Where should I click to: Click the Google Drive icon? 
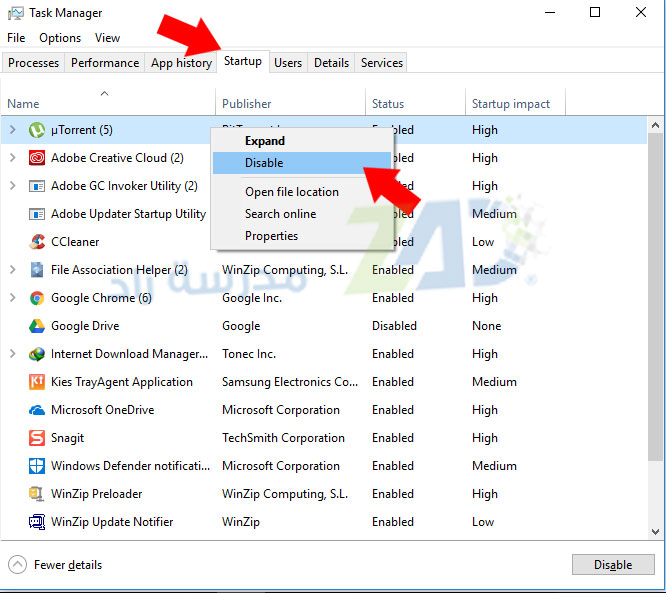pyautogui.click(x=37, y=326)
